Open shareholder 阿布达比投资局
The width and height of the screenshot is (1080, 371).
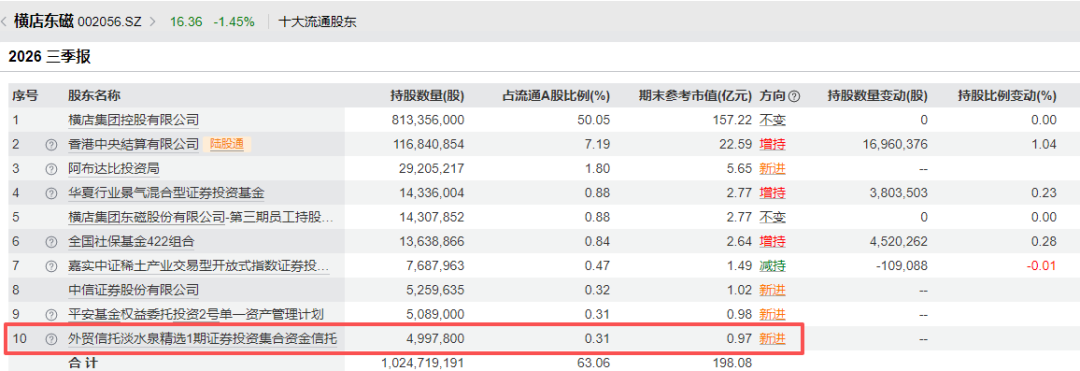114,169
